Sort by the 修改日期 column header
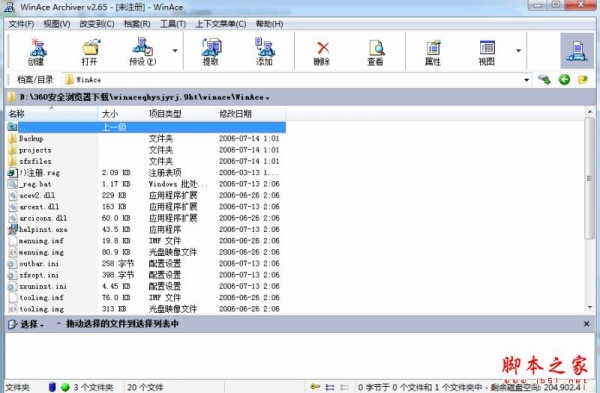600x393 pixels. point(250,114)
